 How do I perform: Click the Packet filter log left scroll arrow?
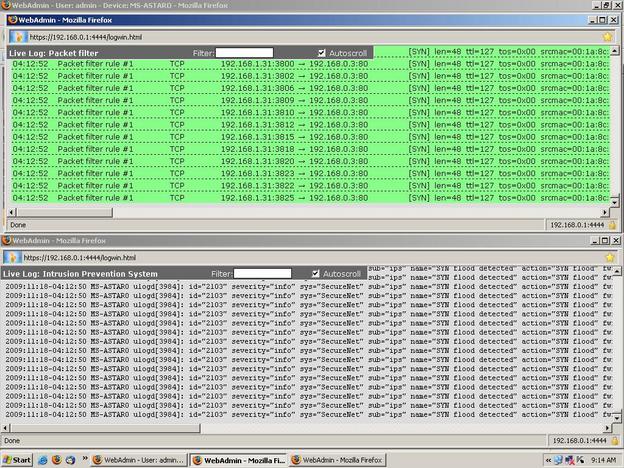pos(12,213)
